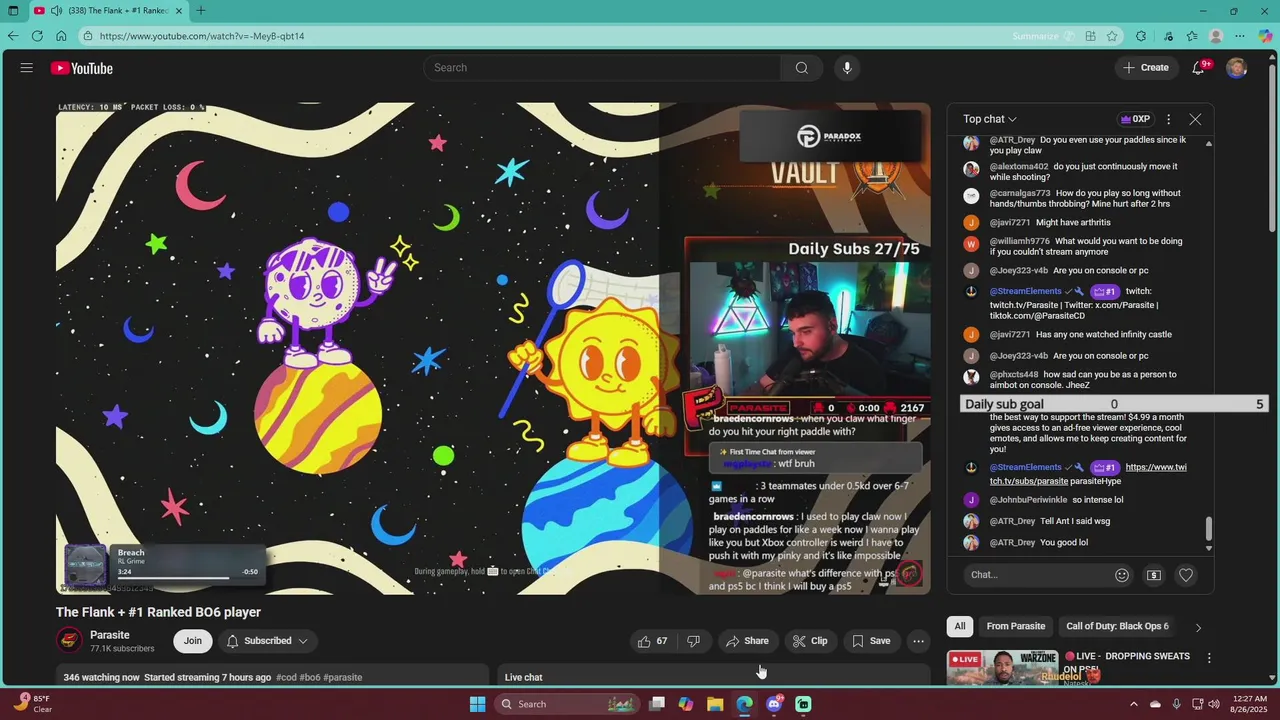Click the Super Chat dollar icon
Viewport: 1280px width, 720px height.
point(1154,575)
